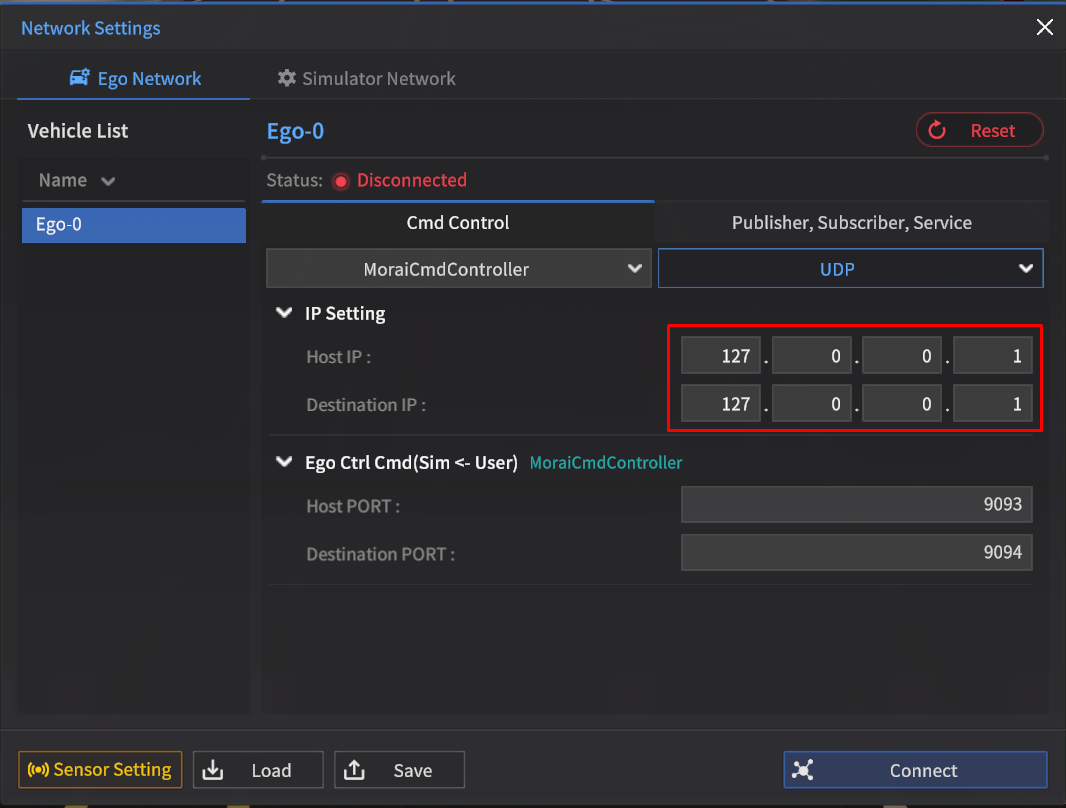This screenshot has height=808, width=1066.
Task: Reset the Ego-0 network settings
Action: click(979, 130)
